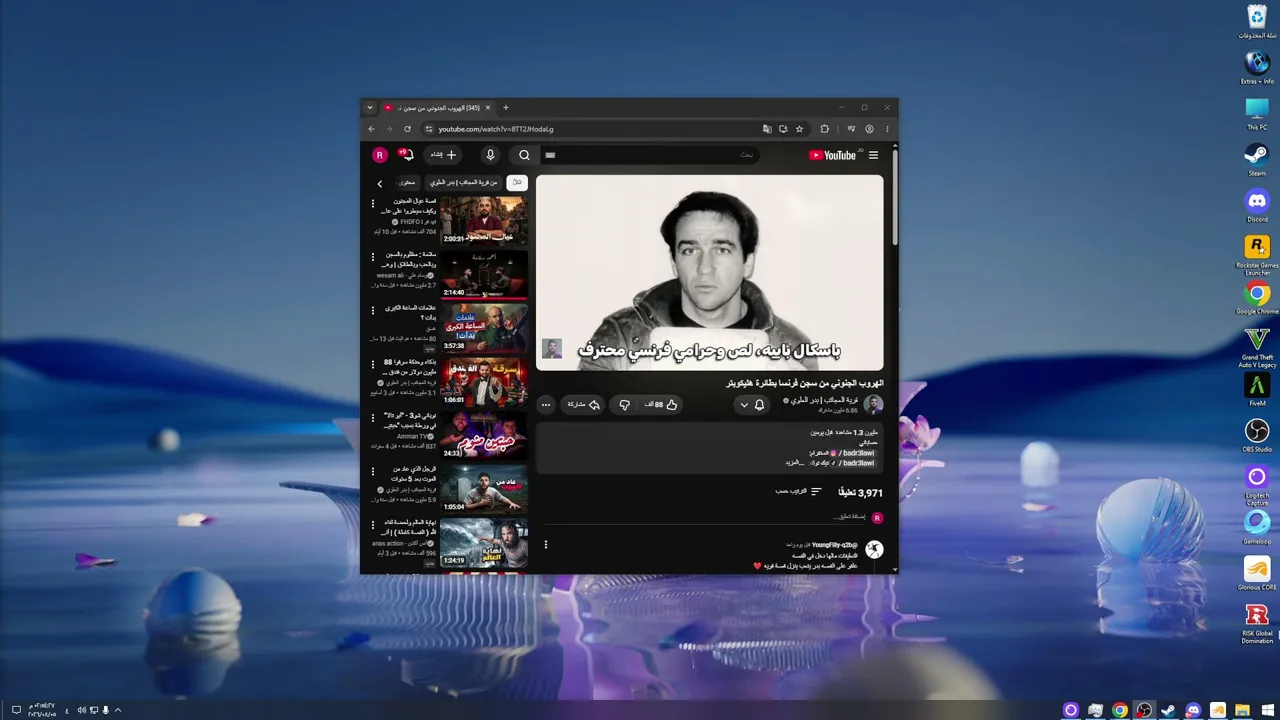Show hidden system tray icons chevron
This screenshot has width=1280, height=720.
click(118, 710)
